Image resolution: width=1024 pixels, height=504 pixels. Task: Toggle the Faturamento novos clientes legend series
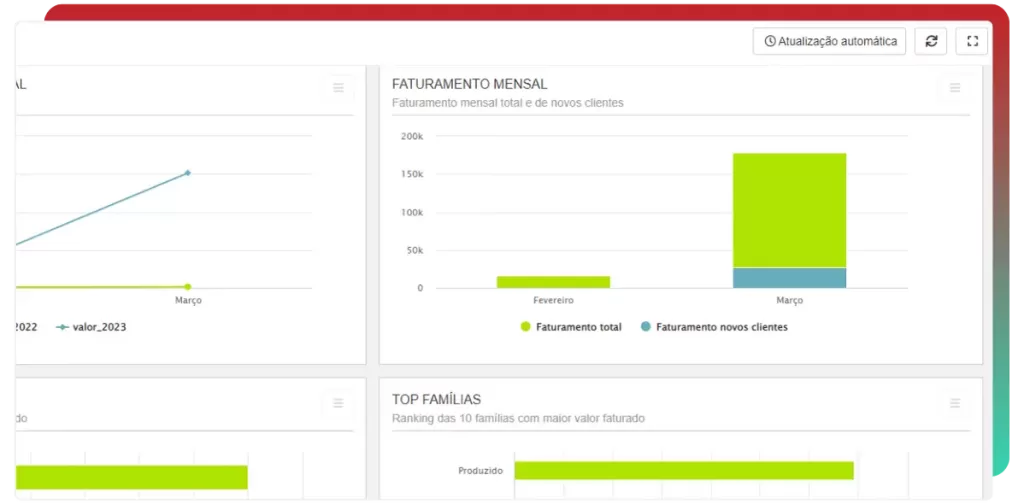pyautogui.click(x=721, y=327)
